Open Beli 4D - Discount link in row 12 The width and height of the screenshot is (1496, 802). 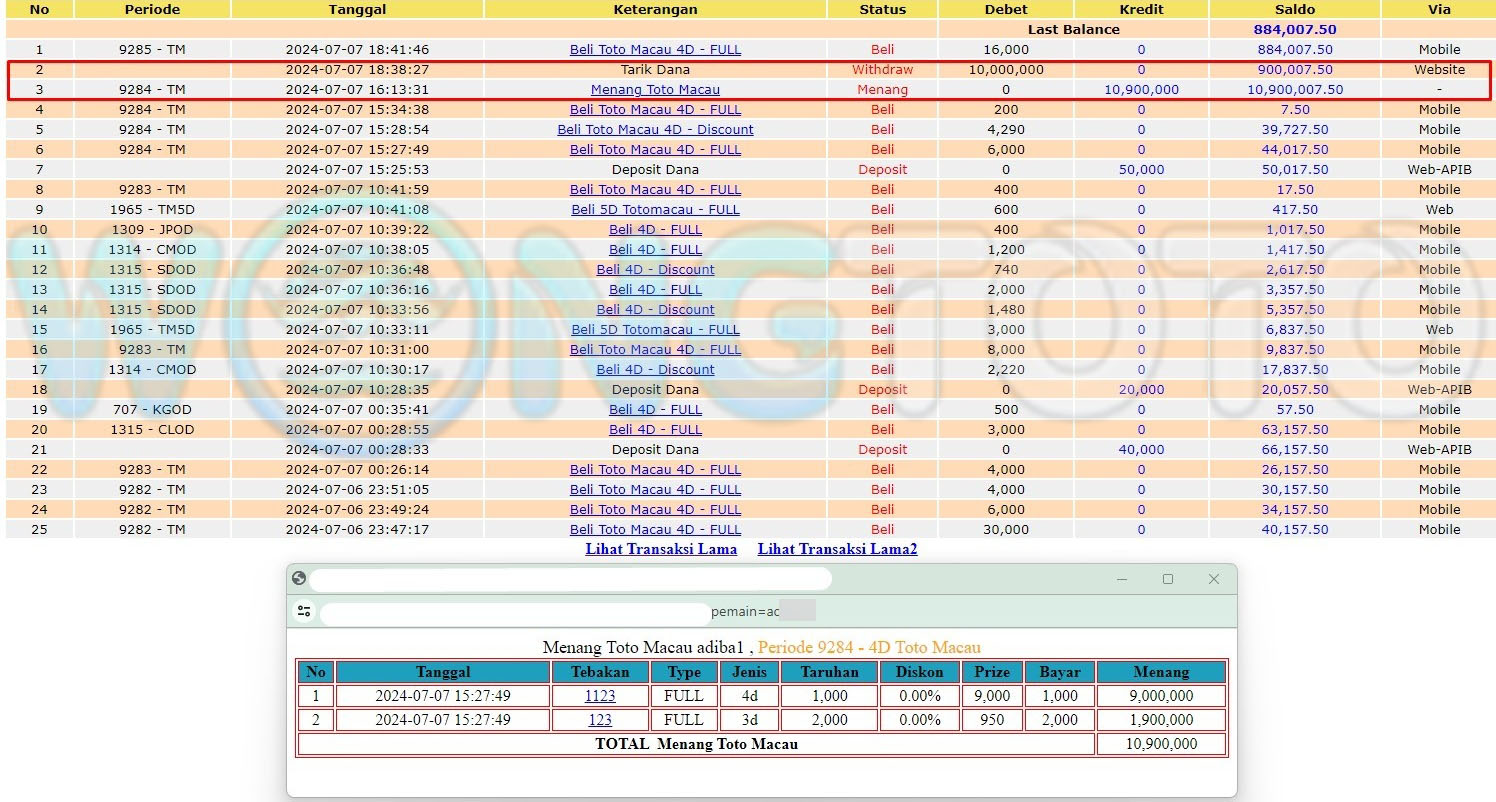click(x=655, y=269)
